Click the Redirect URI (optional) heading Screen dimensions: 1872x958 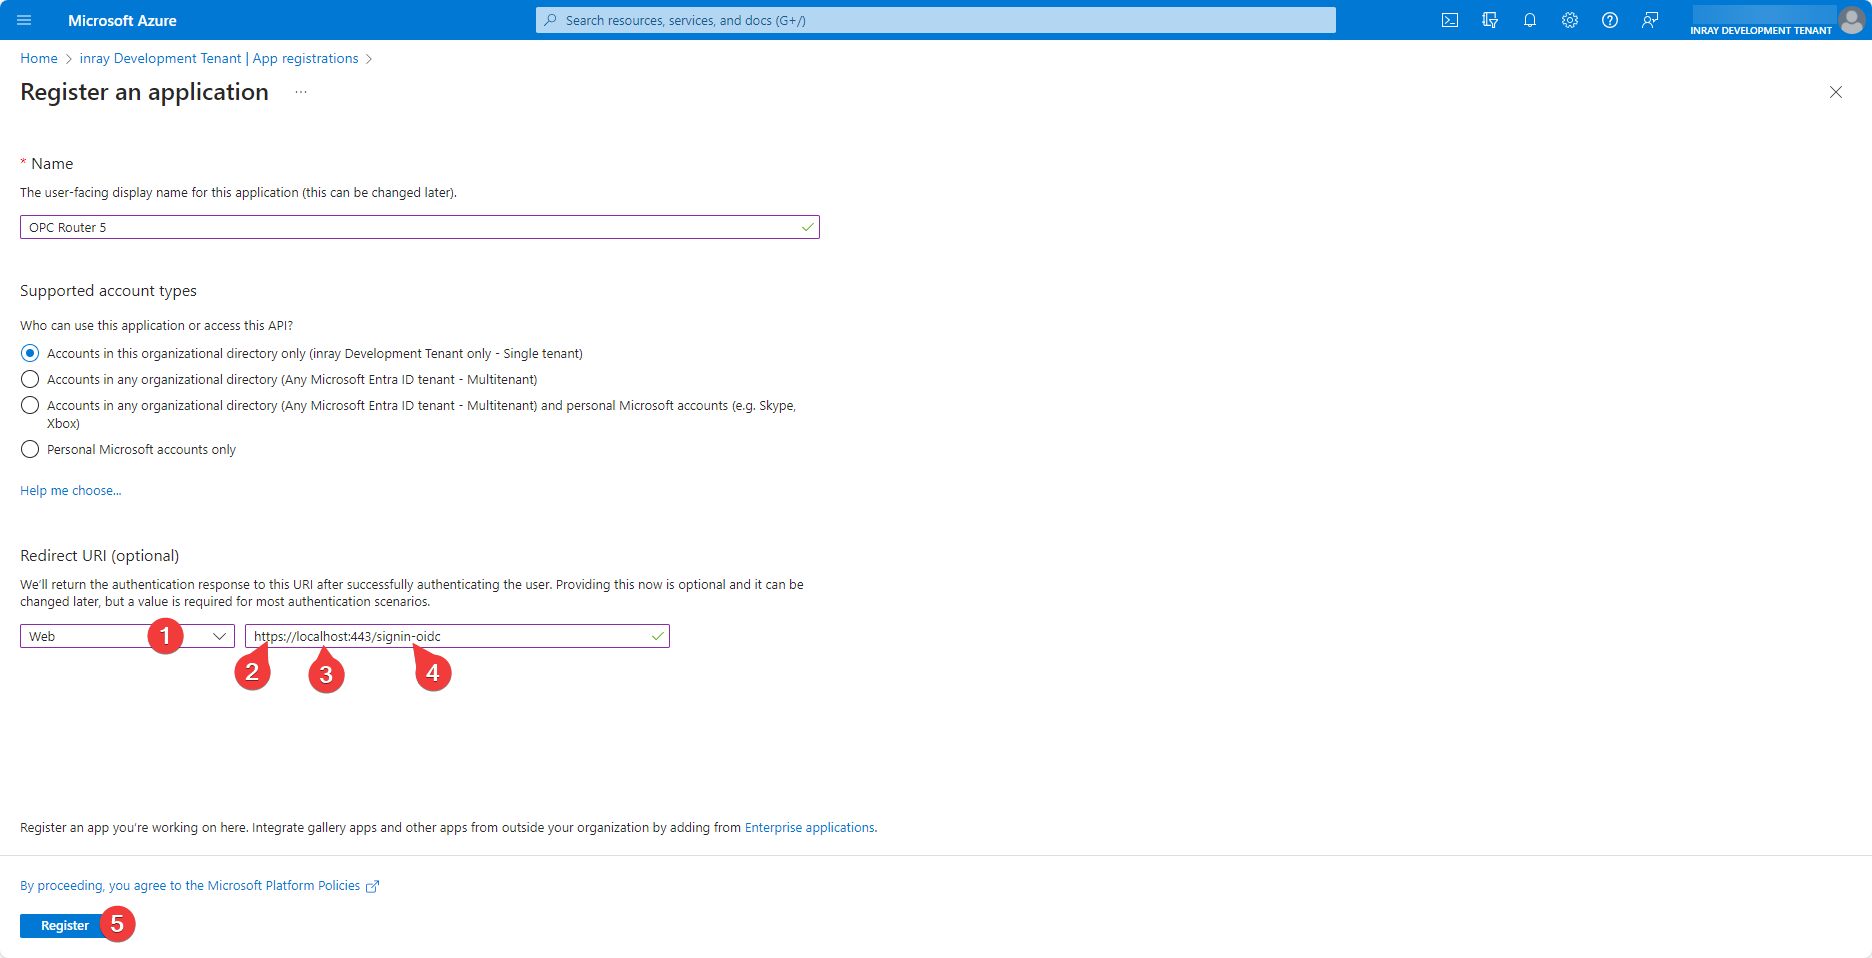pos(100,556)
